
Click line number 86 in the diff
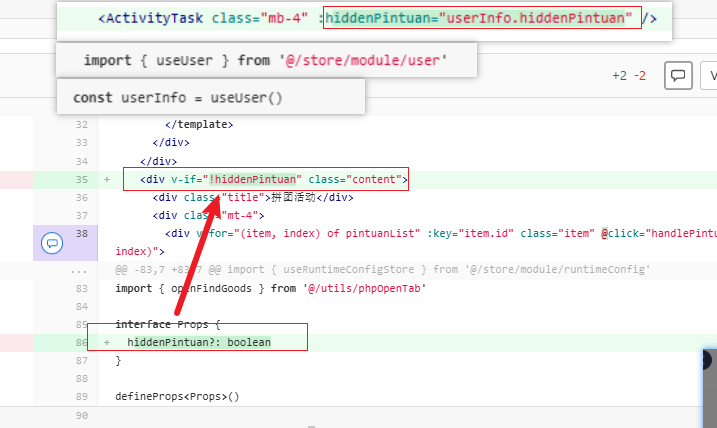pyautogui.click(x=82, y=342)
